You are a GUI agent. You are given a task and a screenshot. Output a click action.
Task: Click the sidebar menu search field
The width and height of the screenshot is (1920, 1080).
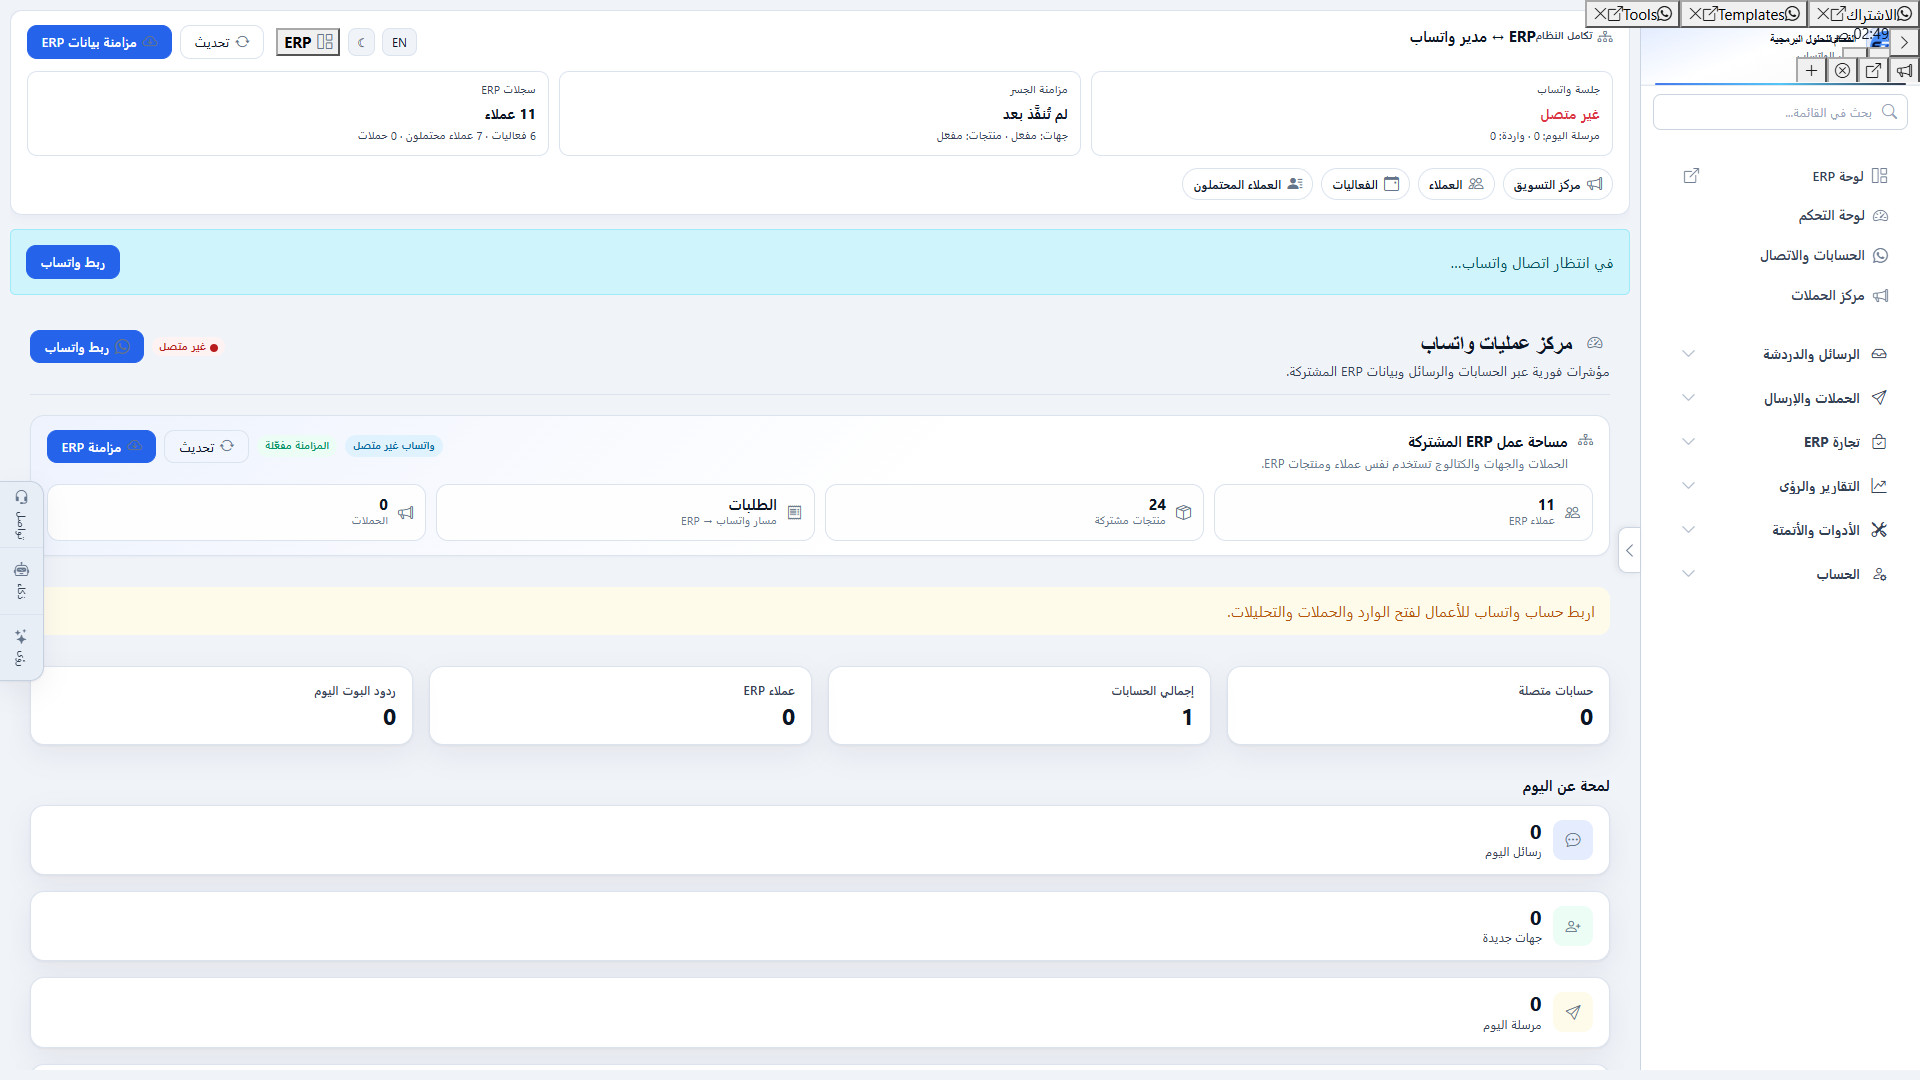1780,112
